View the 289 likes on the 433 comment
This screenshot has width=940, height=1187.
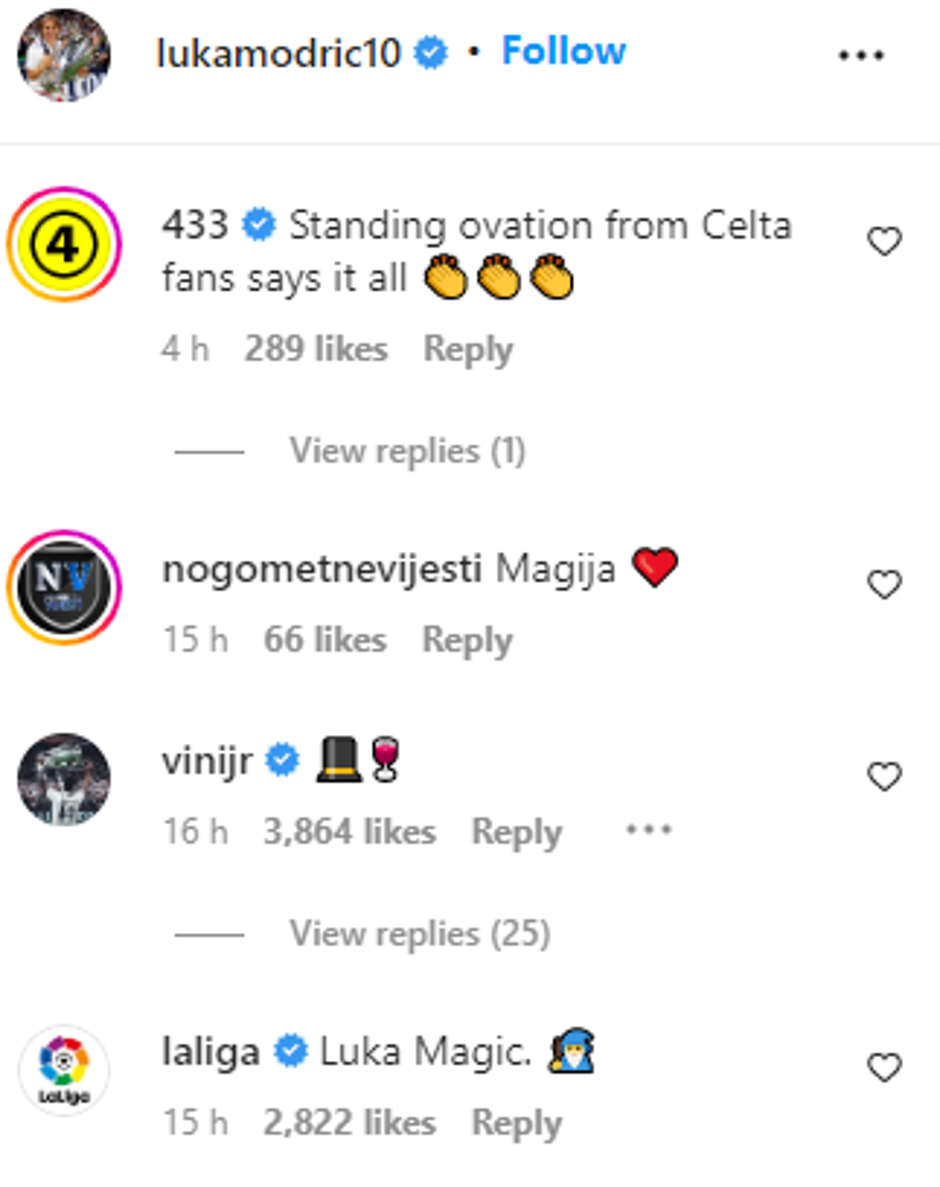[x=315, y=350]
